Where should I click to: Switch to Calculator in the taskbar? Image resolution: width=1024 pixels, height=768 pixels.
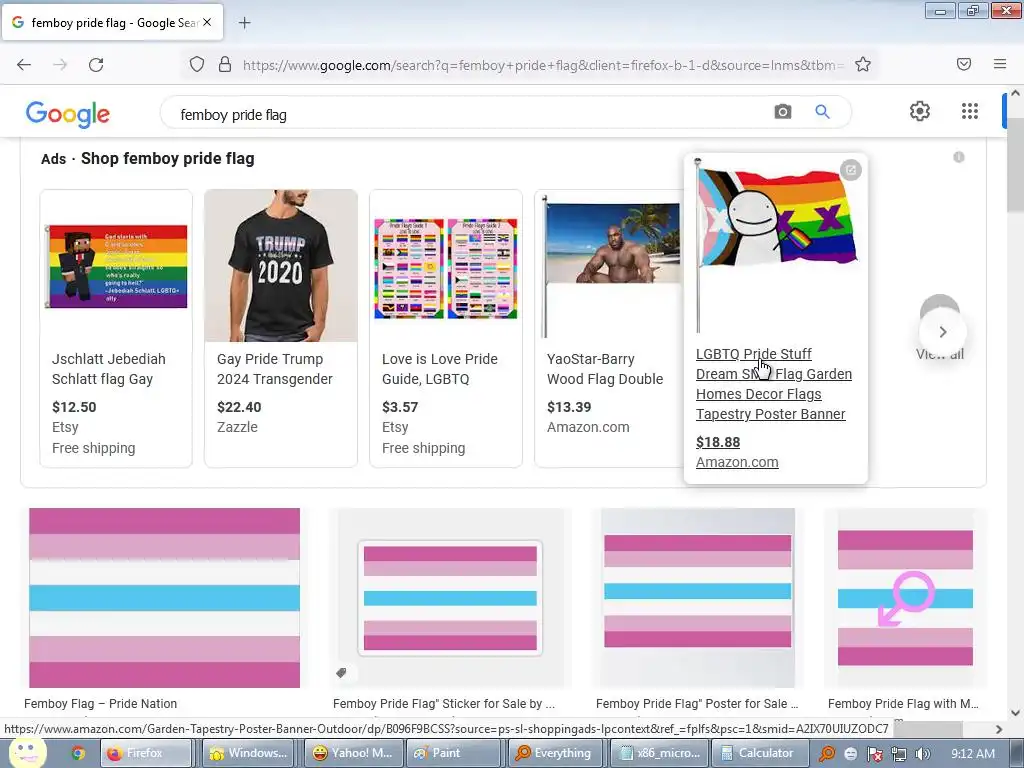pos(759,753)
